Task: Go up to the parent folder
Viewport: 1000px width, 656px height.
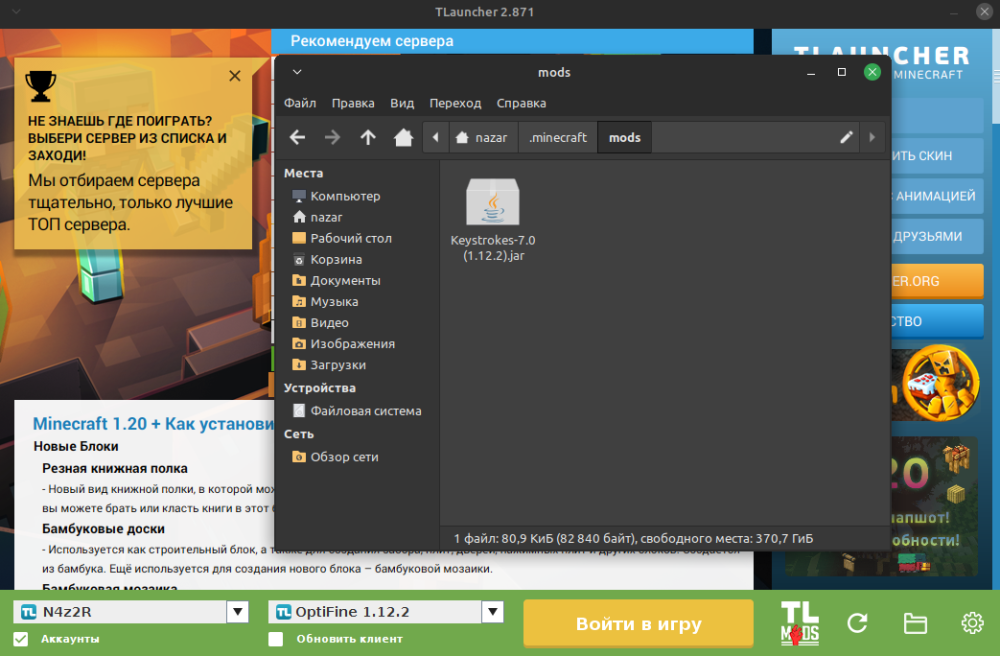Action: [x=368, y=137]
